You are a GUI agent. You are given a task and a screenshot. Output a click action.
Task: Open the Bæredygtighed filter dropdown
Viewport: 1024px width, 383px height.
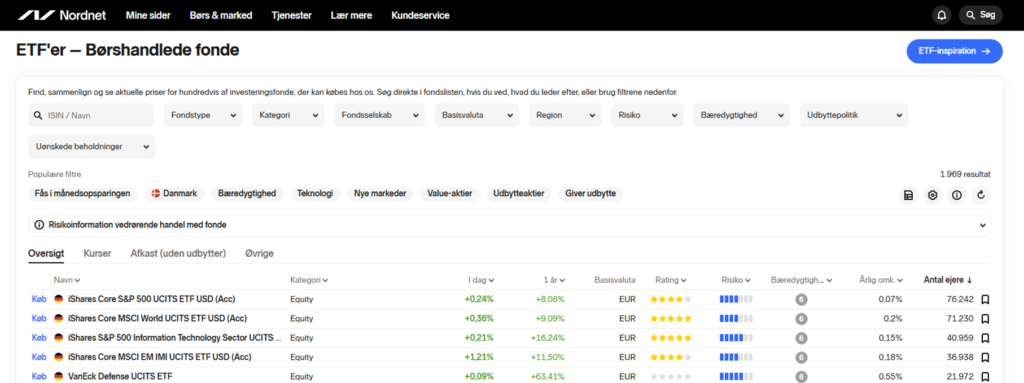pos(741,115)
